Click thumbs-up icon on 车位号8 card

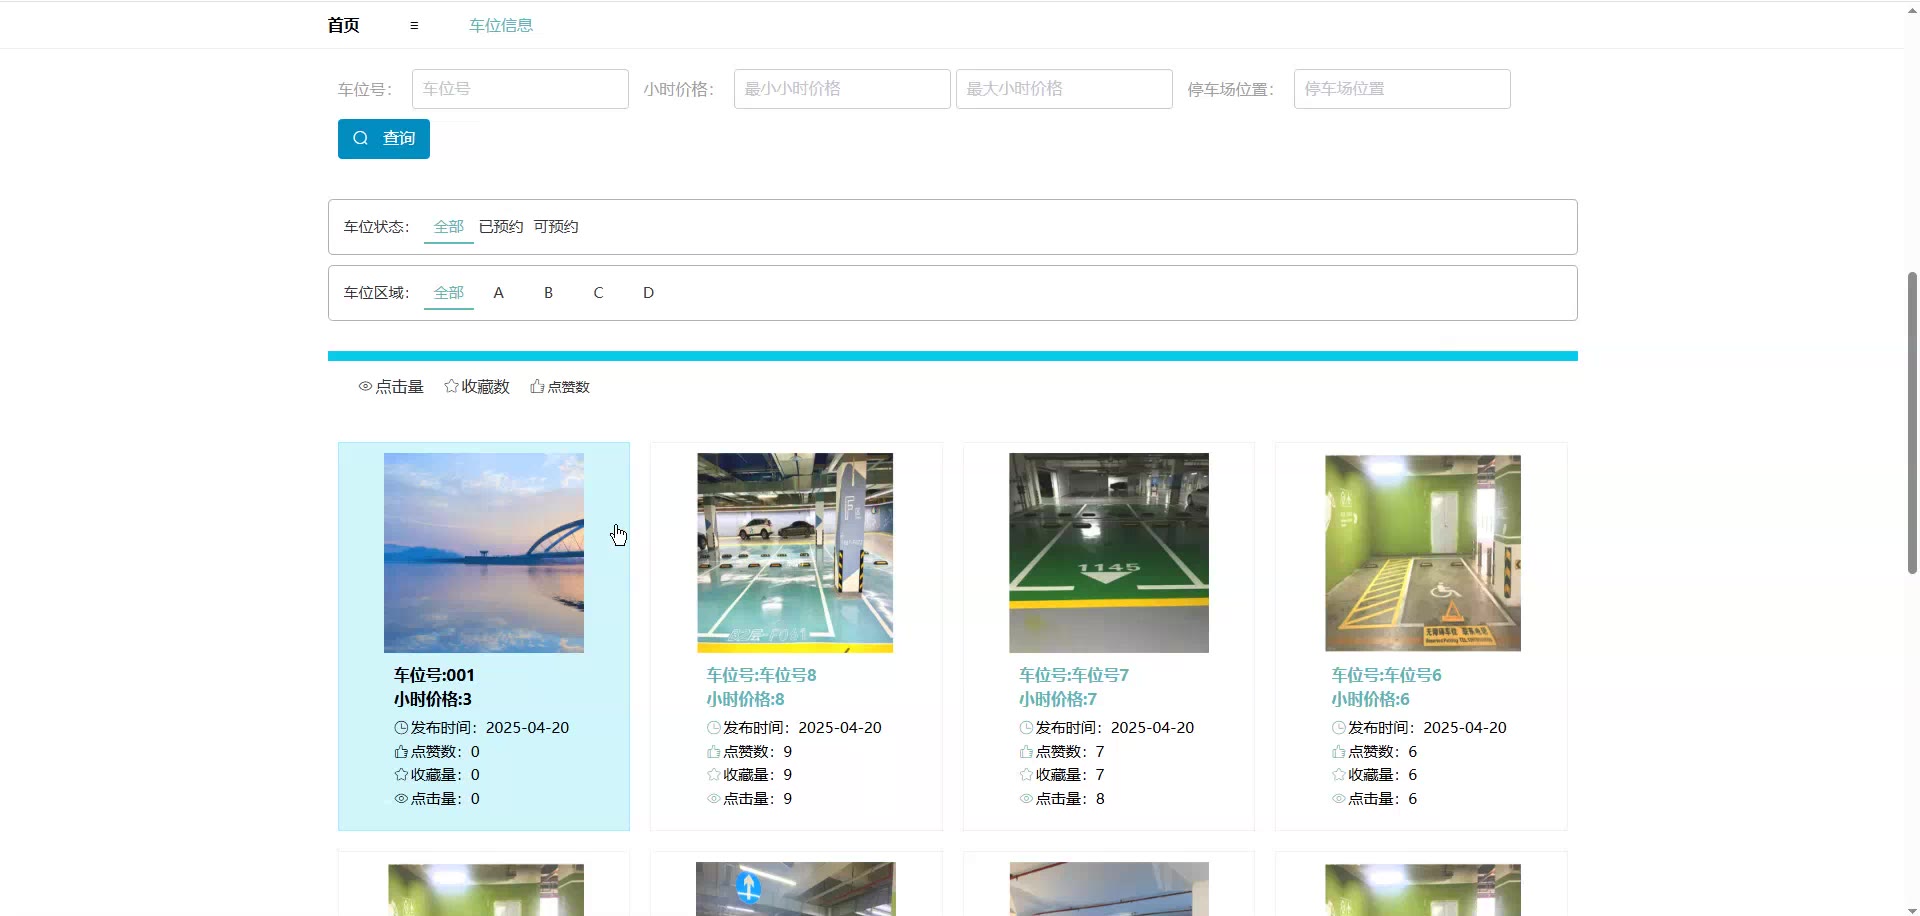point(714,752)
